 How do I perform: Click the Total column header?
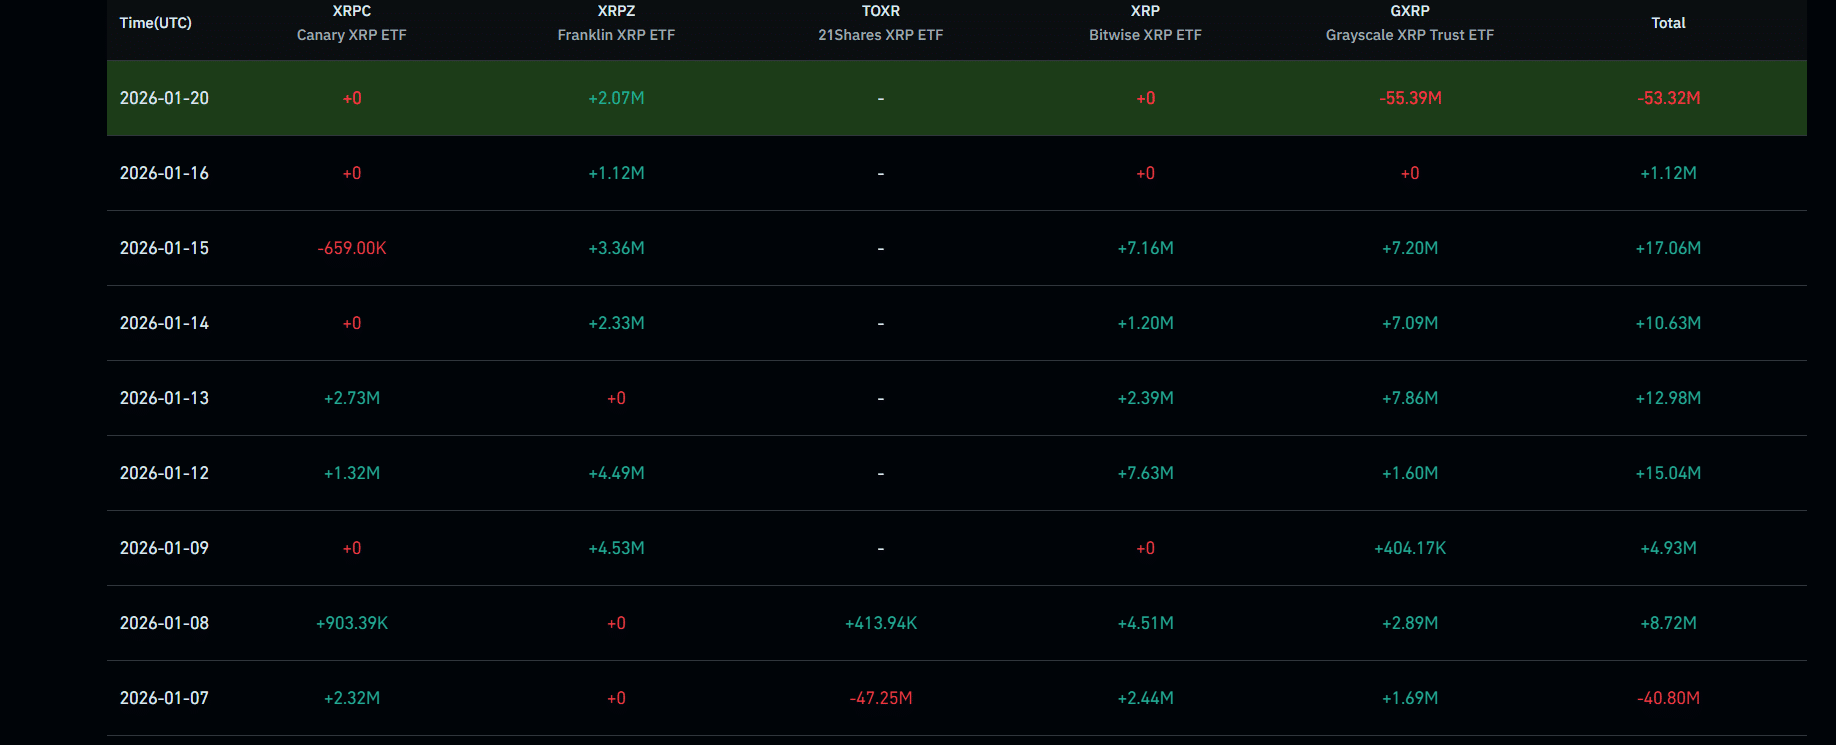(1668, 23)
